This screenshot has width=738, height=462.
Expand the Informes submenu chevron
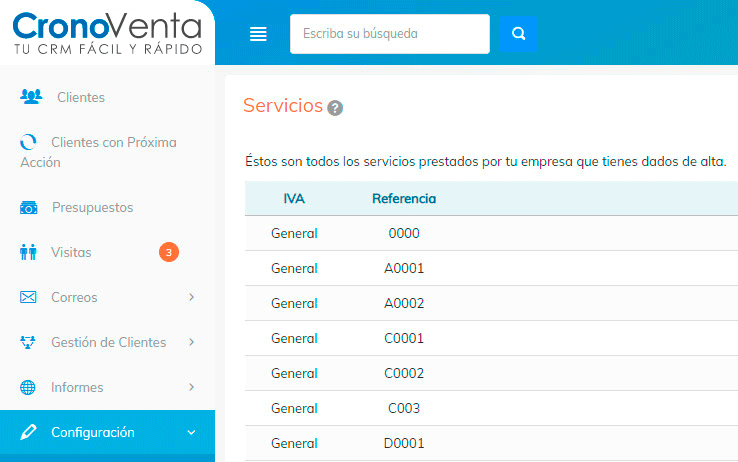tap(191, 387)
